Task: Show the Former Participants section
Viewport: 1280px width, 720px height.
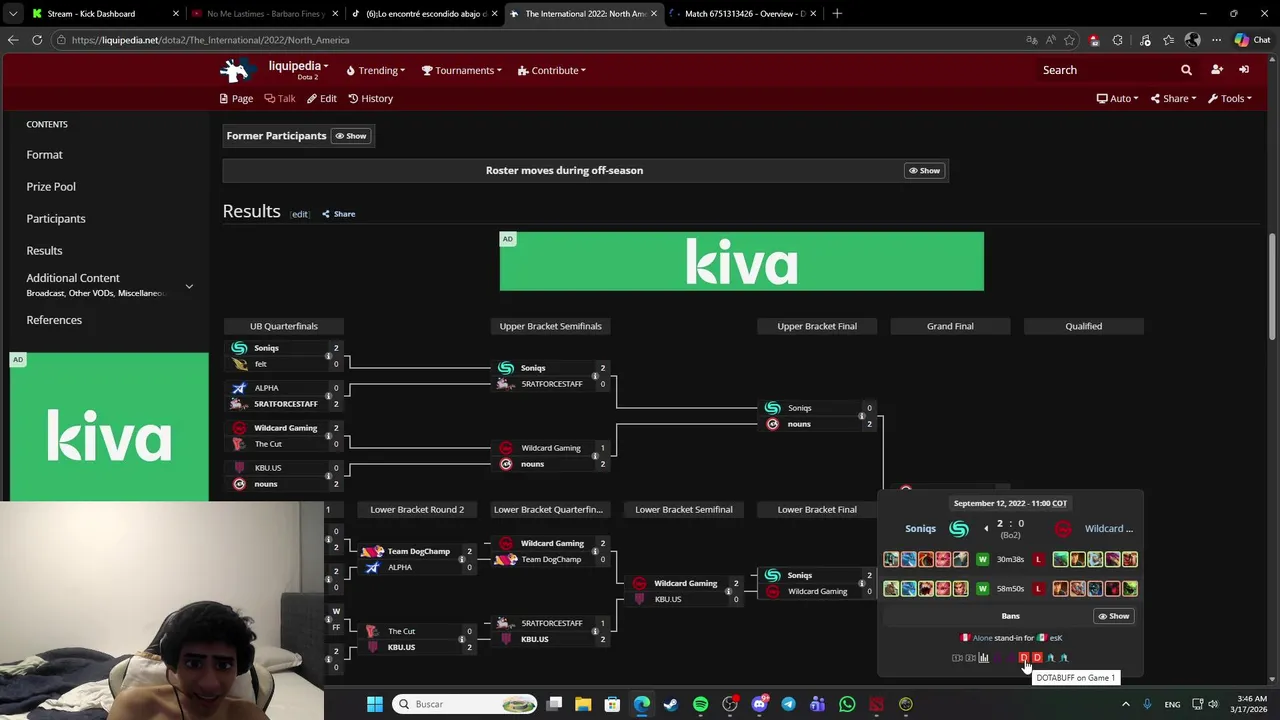Action: (351, 136)
